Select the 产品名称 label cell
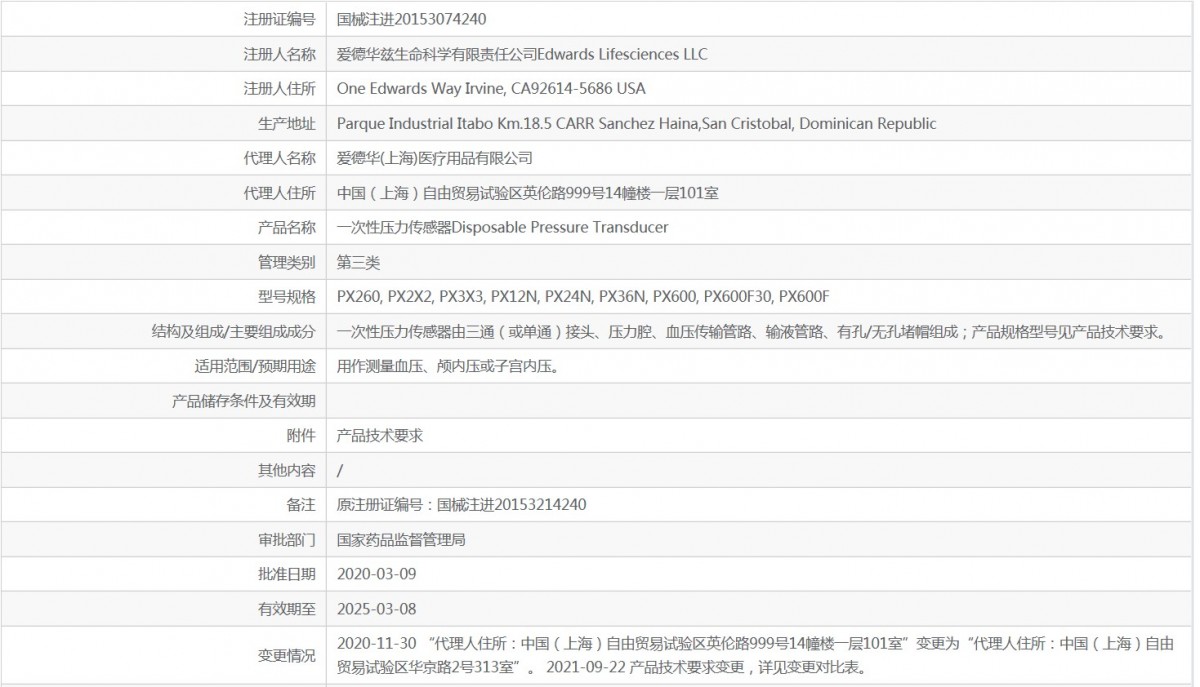 [x=286, y=228]
